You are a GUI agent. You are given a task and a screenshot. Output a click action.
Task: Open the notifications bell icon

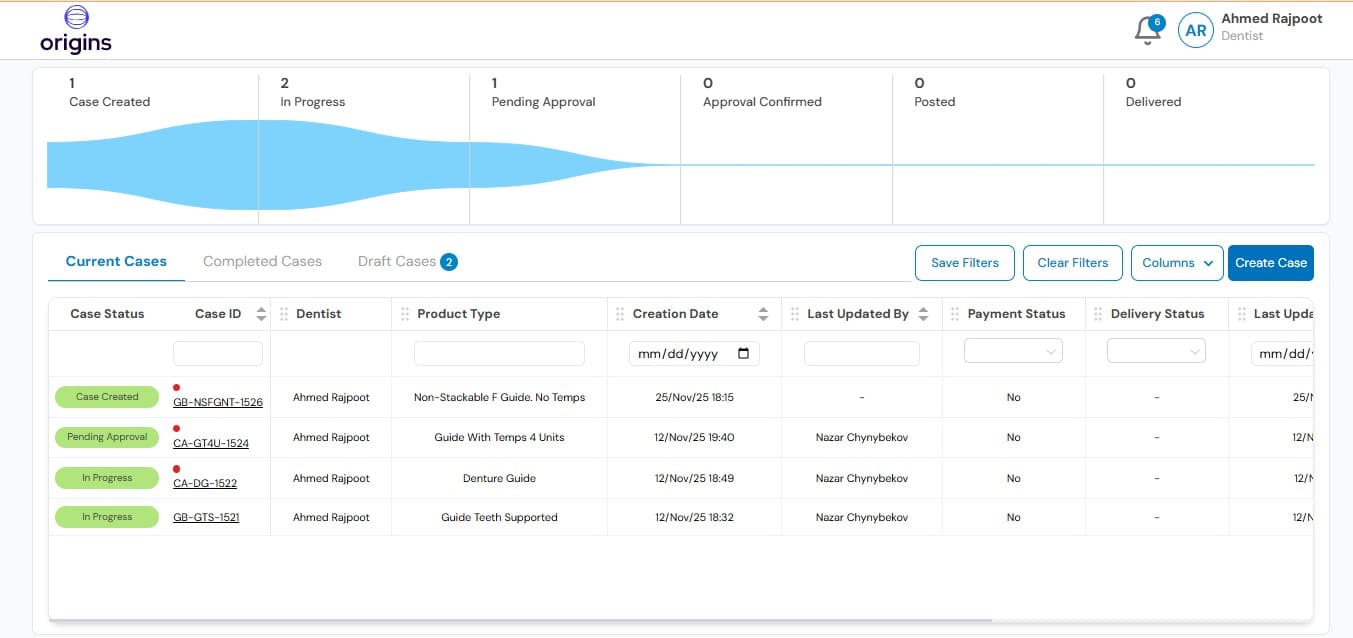tap(1147, 31)
